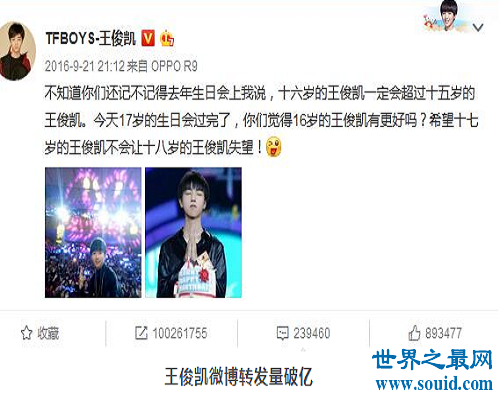Click the comment bubble icon

click(282, 333)
